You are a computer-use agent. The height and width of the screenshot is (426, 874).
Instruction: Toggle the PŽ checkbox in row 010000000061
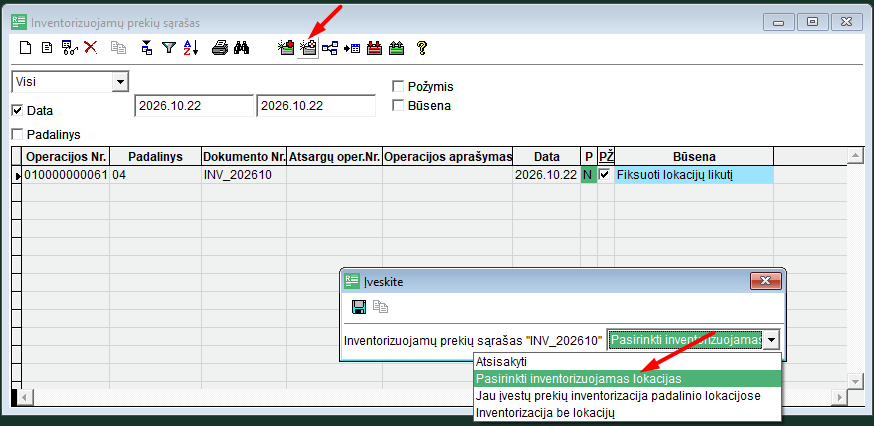tap(605, 175)
